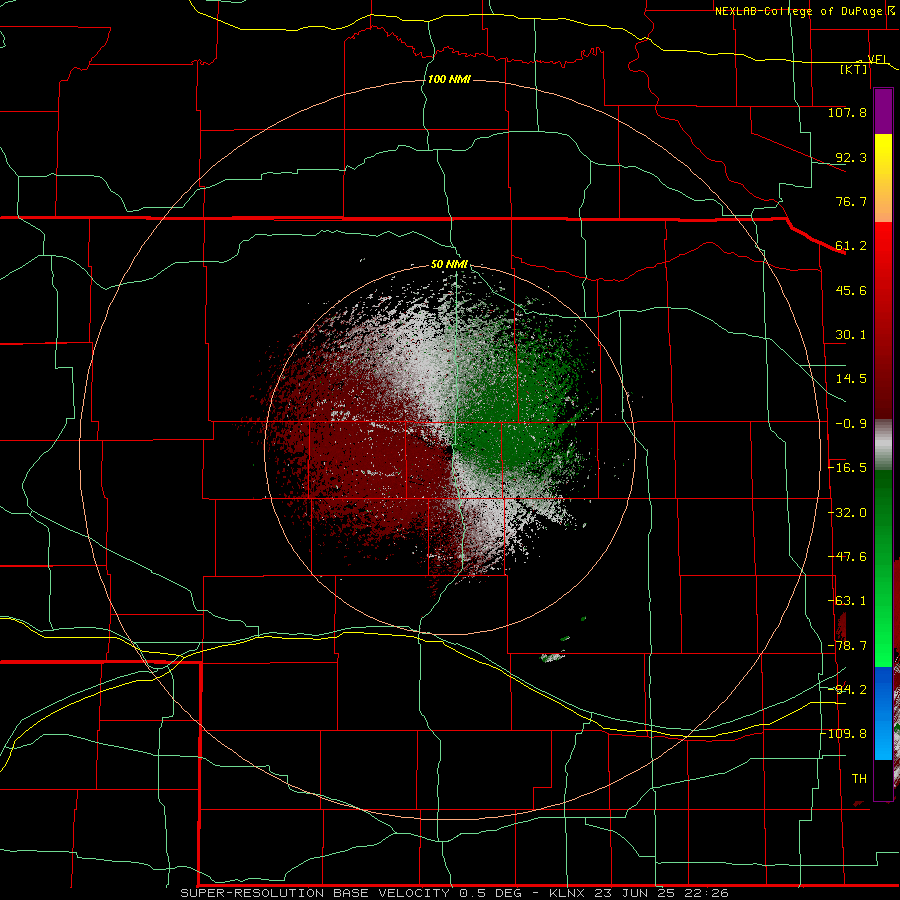Click the 100 NMI range ring label

449,79
